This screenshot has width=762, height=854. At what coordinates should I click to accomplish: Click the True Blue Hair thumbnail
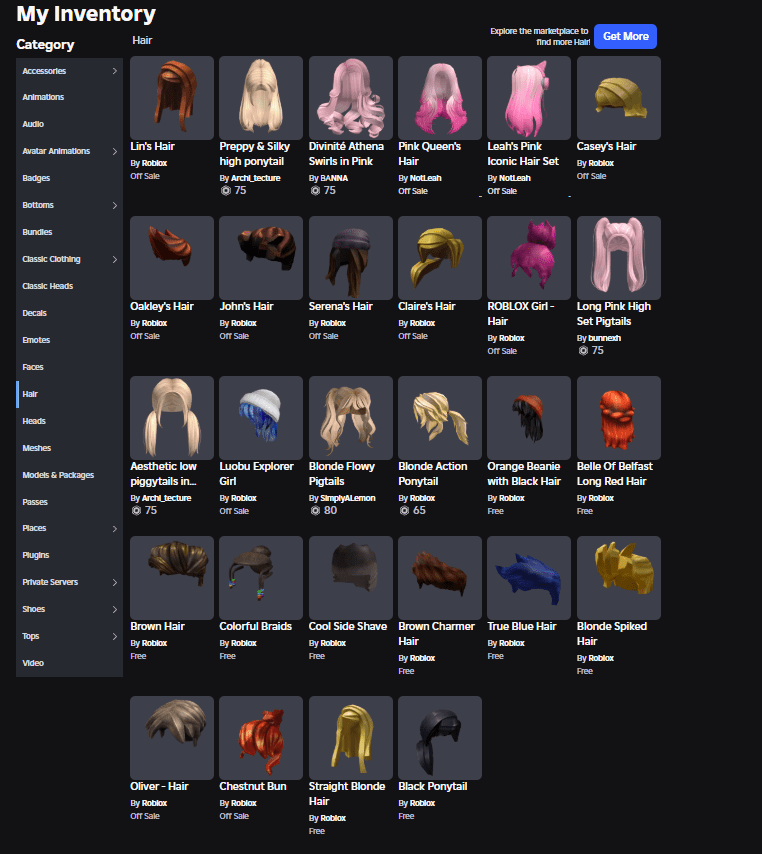click(528, 577)
